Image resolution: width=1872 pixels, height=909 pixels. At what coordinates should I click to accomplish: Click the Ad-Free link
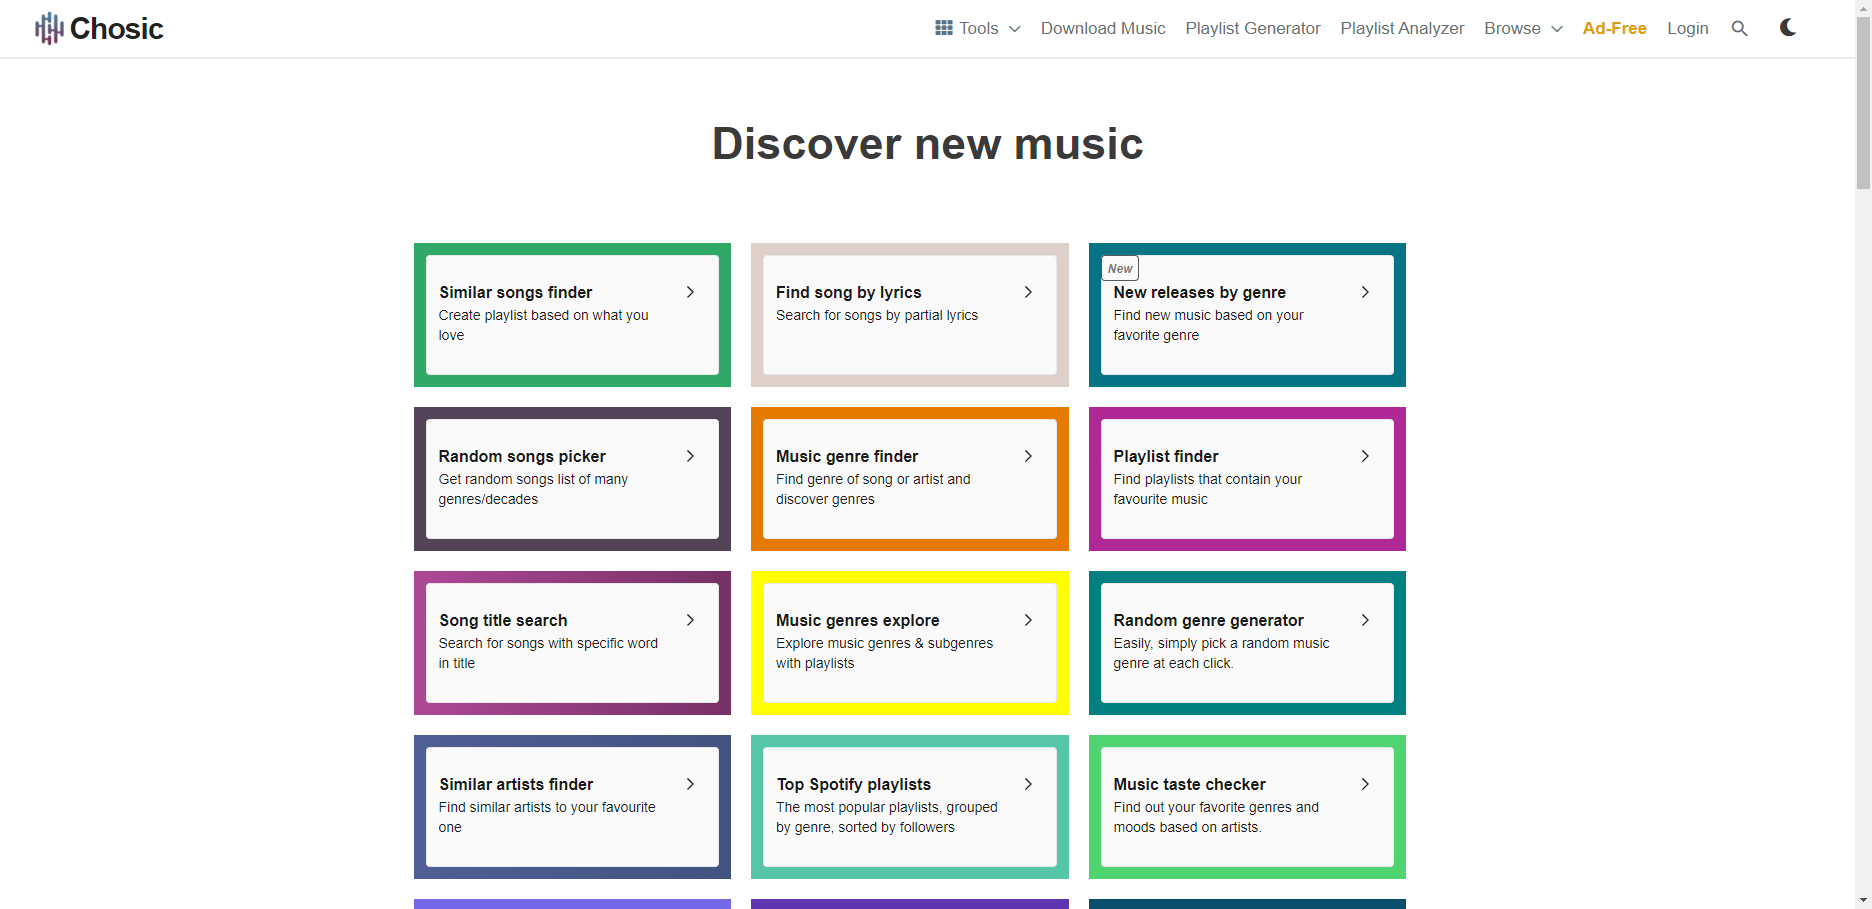pos(1614,28)
